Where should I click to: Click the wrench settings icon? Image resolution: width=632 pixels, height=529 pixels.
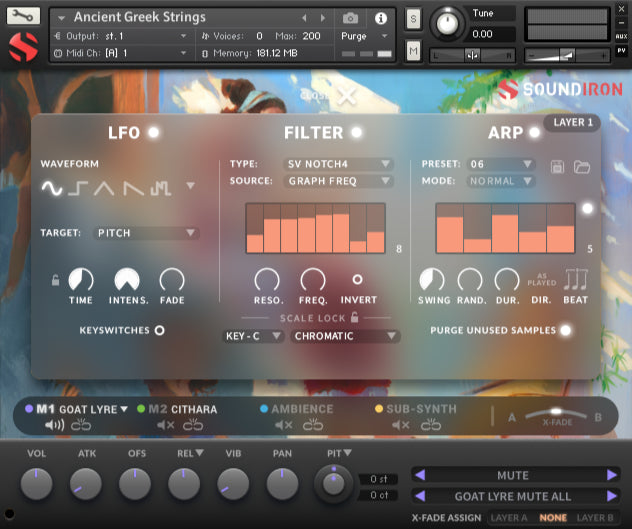(23, 17)
